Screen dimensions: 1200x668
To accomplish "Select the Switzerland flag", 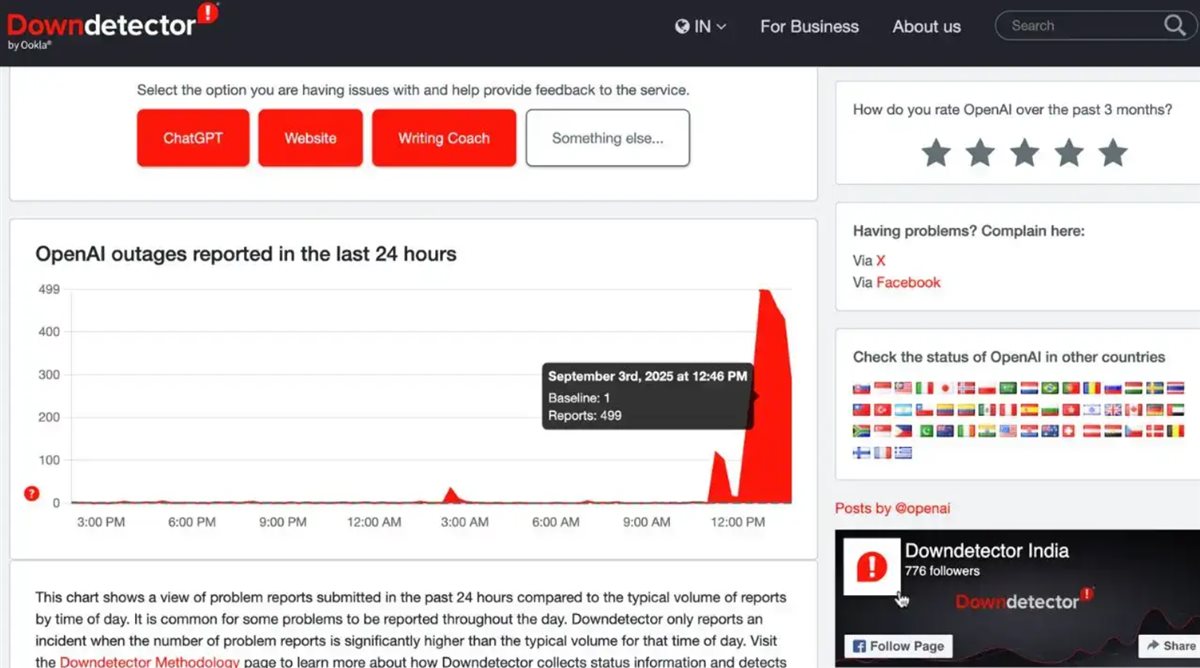I will click(1069, 431).
